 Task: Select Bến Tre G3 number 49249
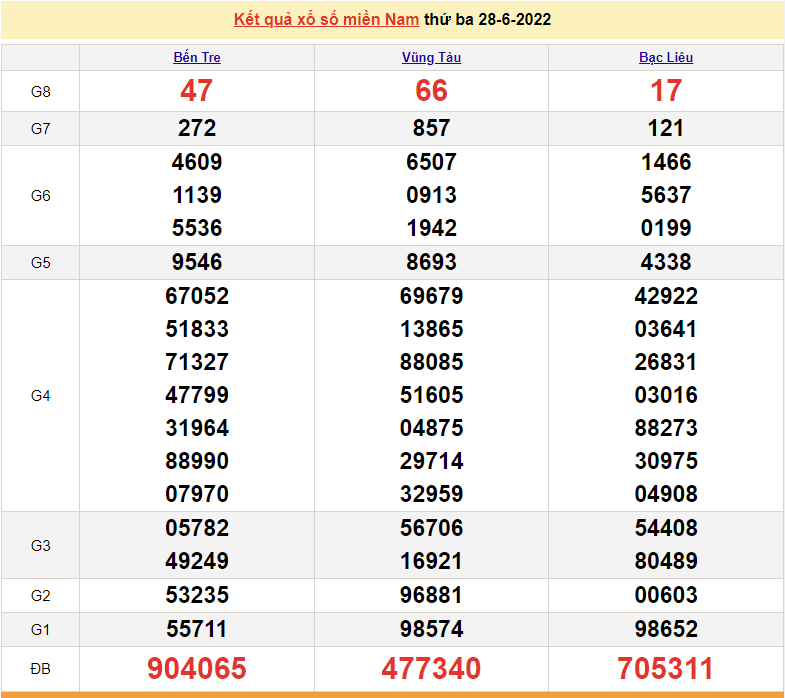point(197,561)
